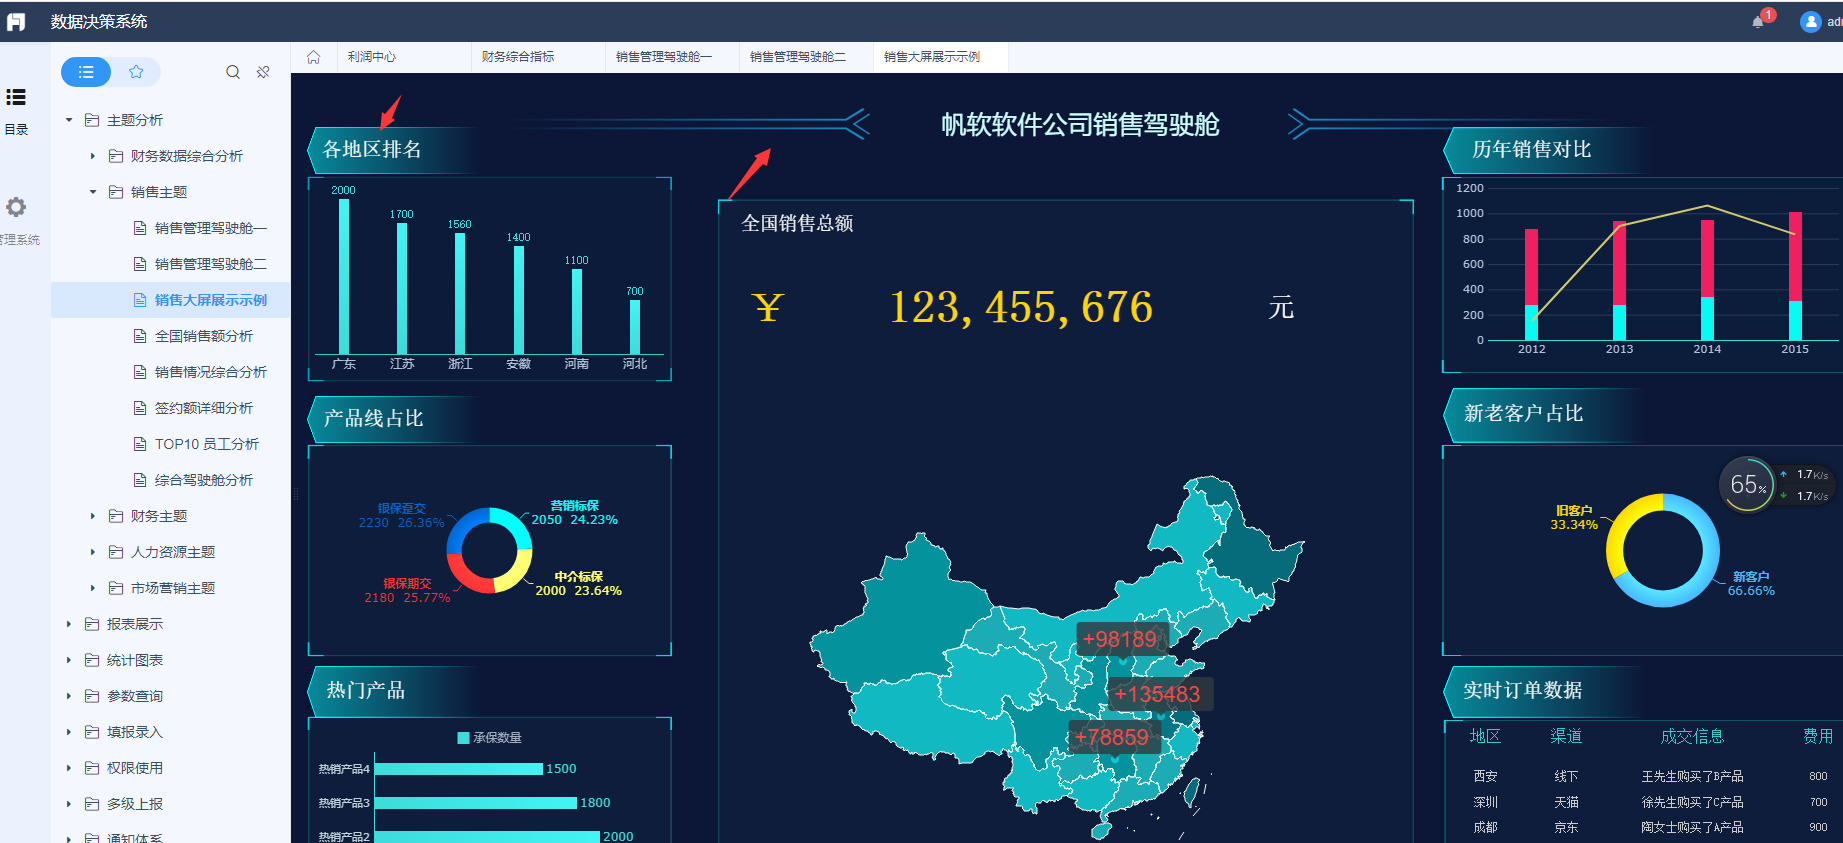Toggle the 承保数量 legend entry
The width and height of the screenshot is (1843, 843).
(490, 738)
